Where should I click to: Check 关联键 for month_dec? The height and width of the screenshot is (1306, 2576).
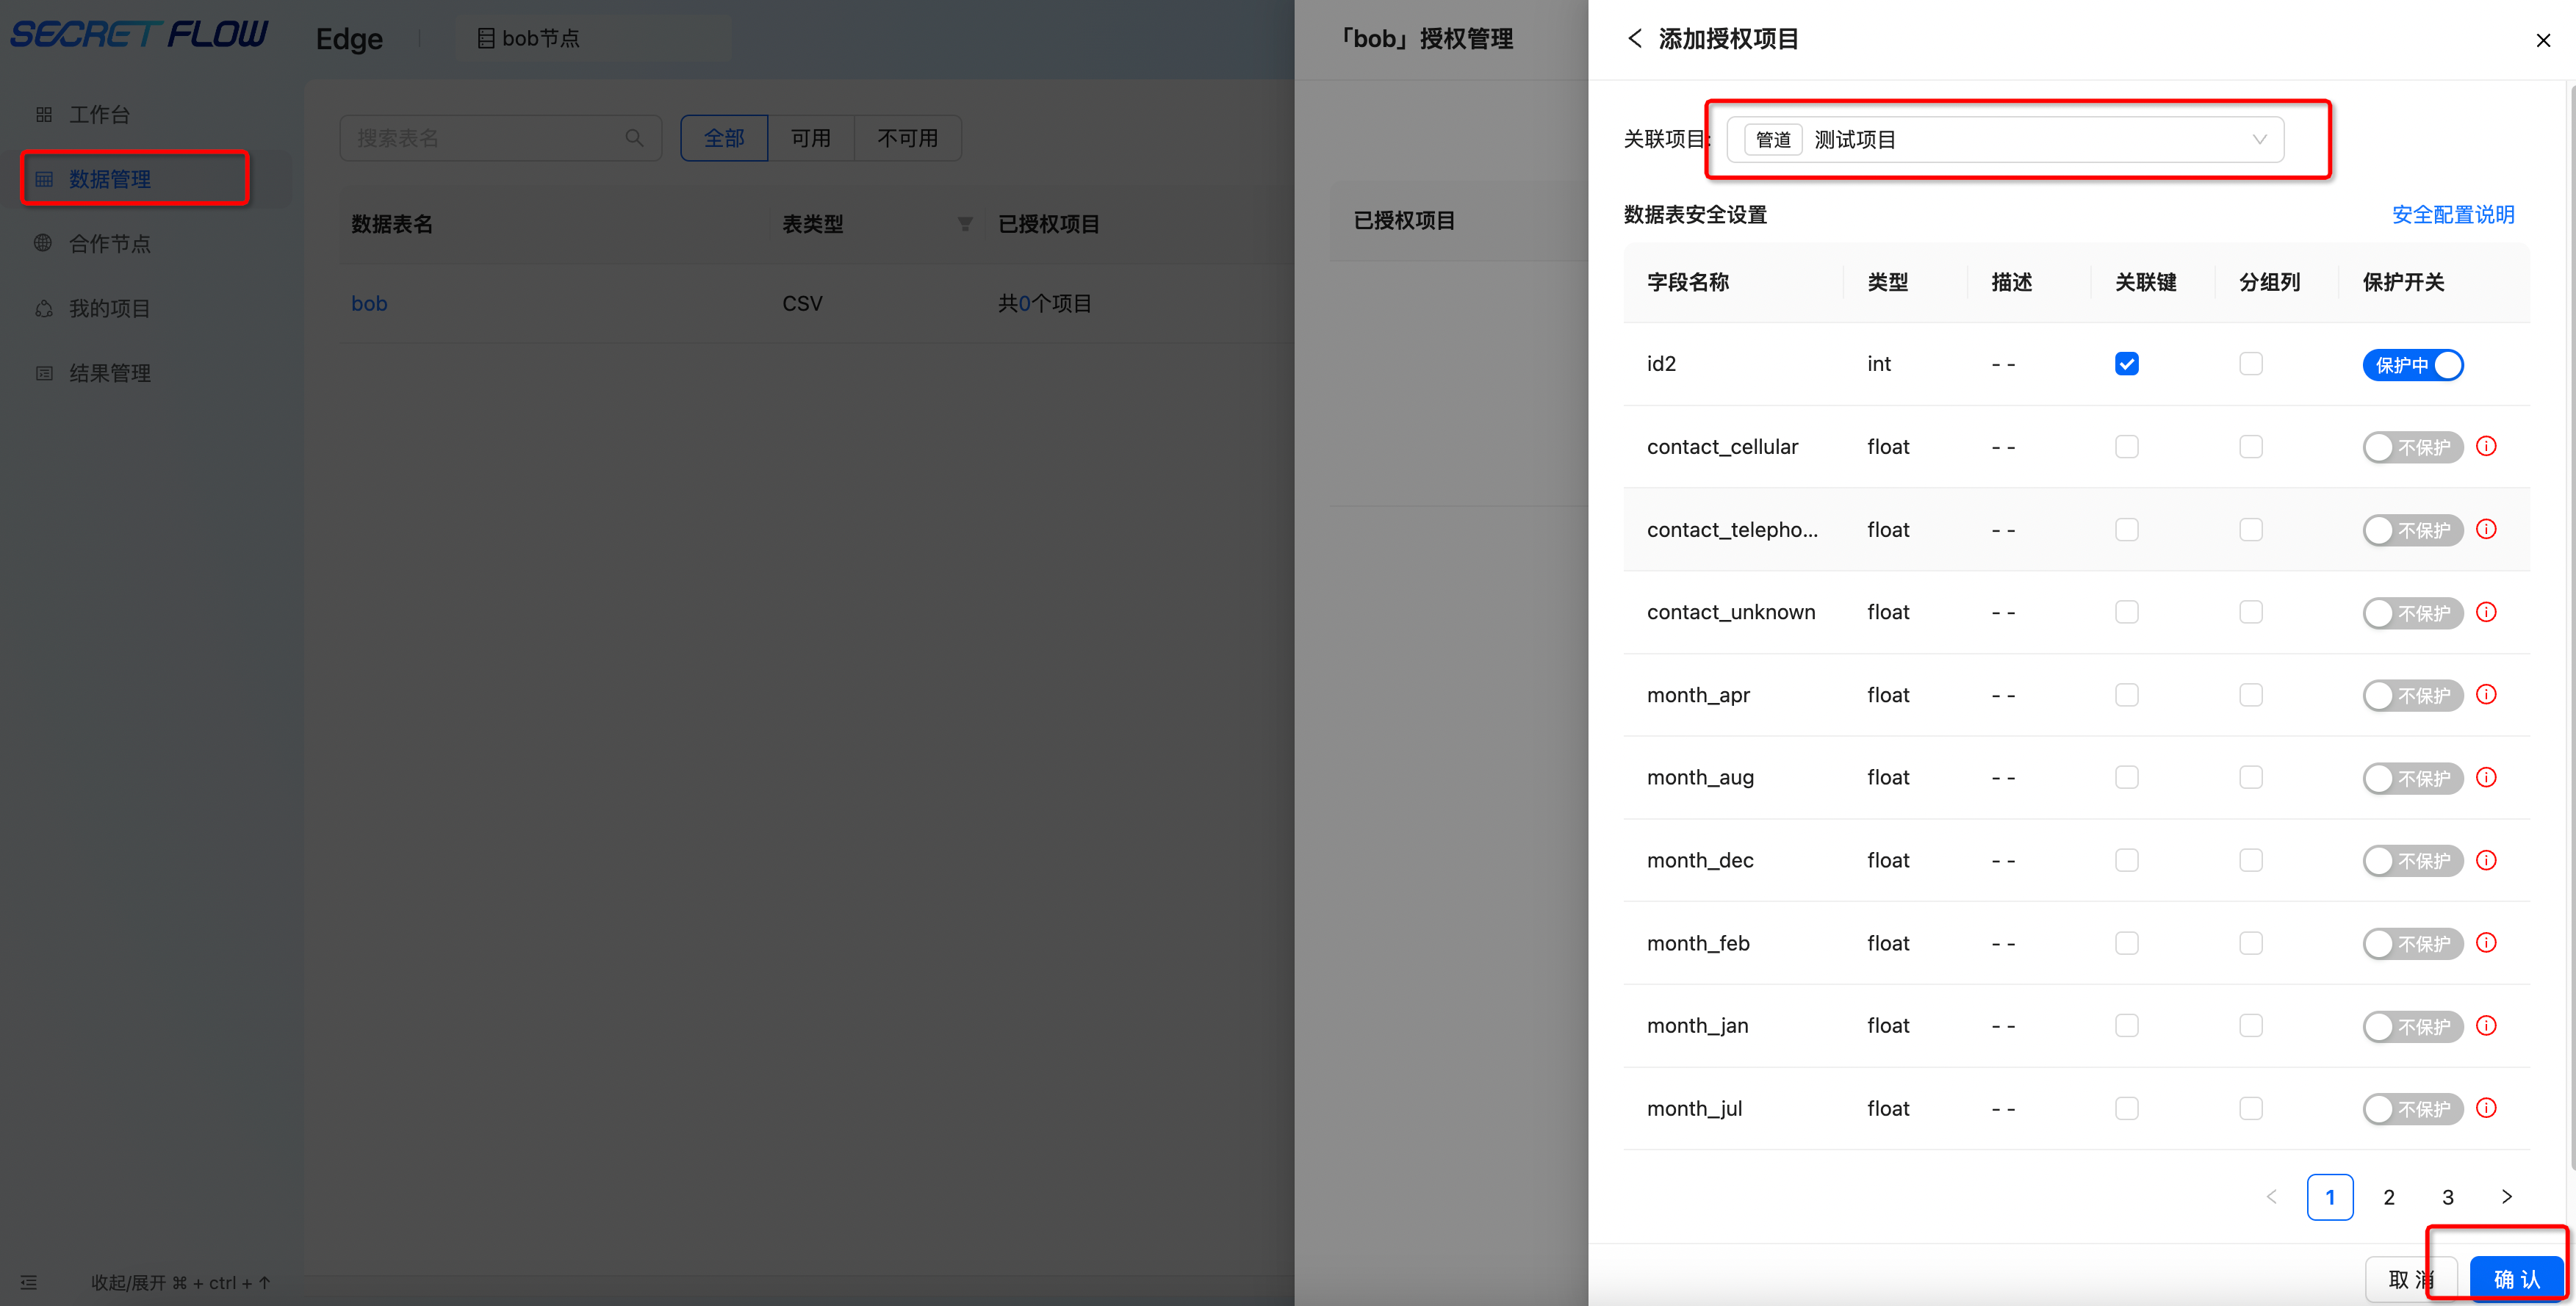coord(2126,860)
